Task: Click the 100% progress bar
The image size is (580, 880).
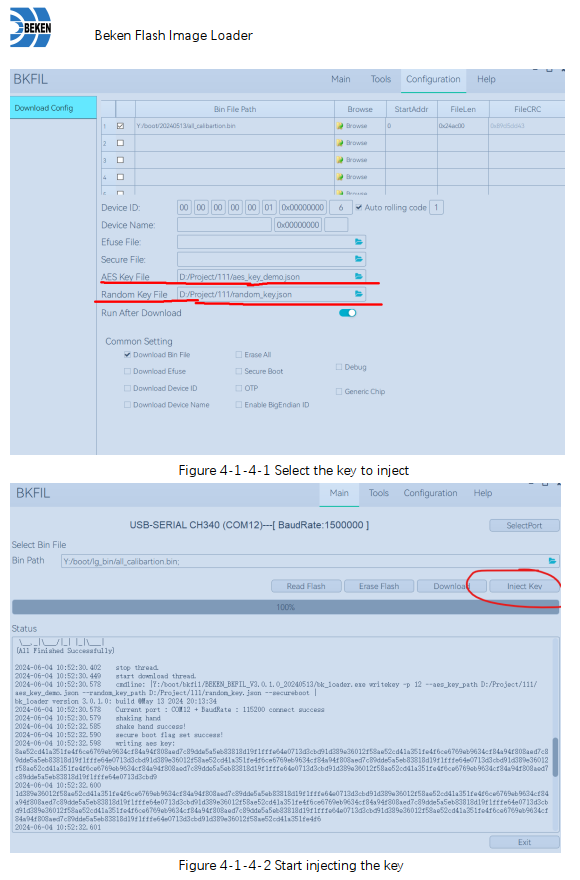Action: 285,607
